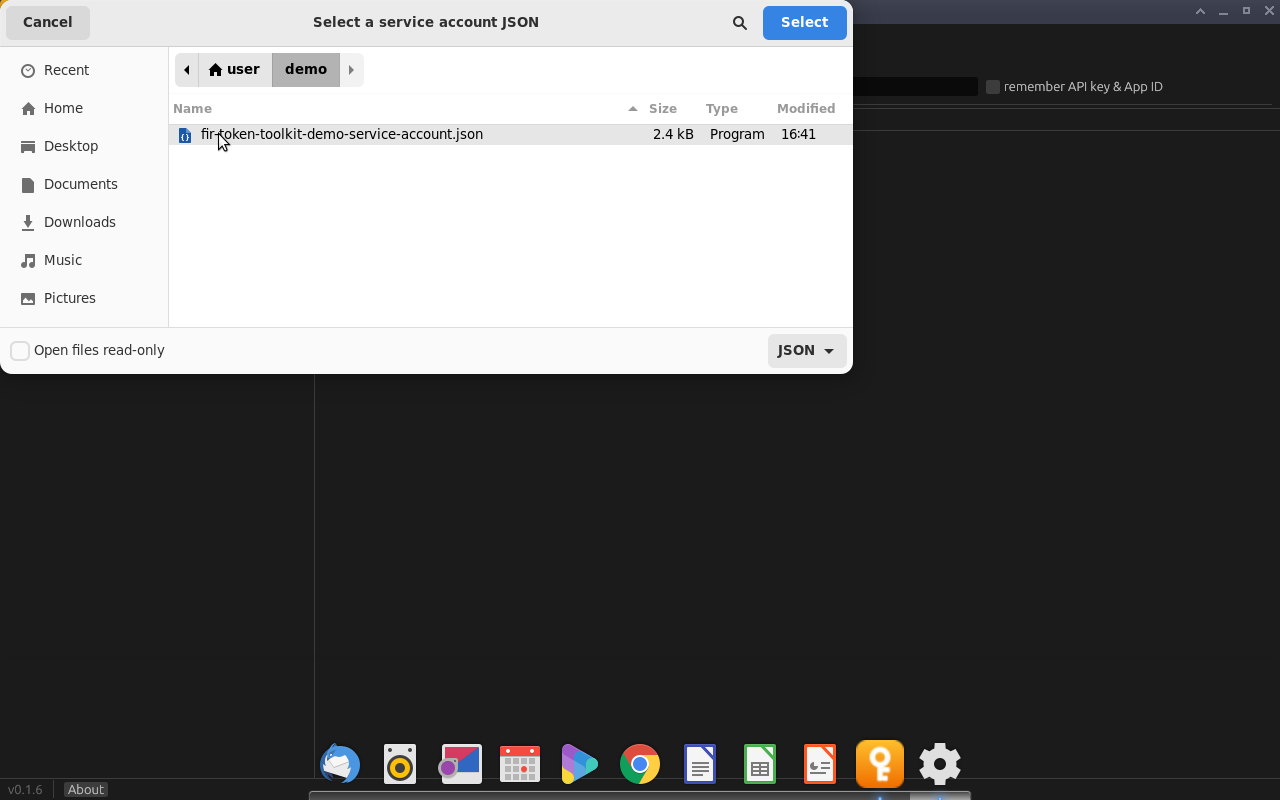This screenshot has height=800, width=1280.
Task: Click the Pictures icon in sidebar
Action: click(28, 299)
